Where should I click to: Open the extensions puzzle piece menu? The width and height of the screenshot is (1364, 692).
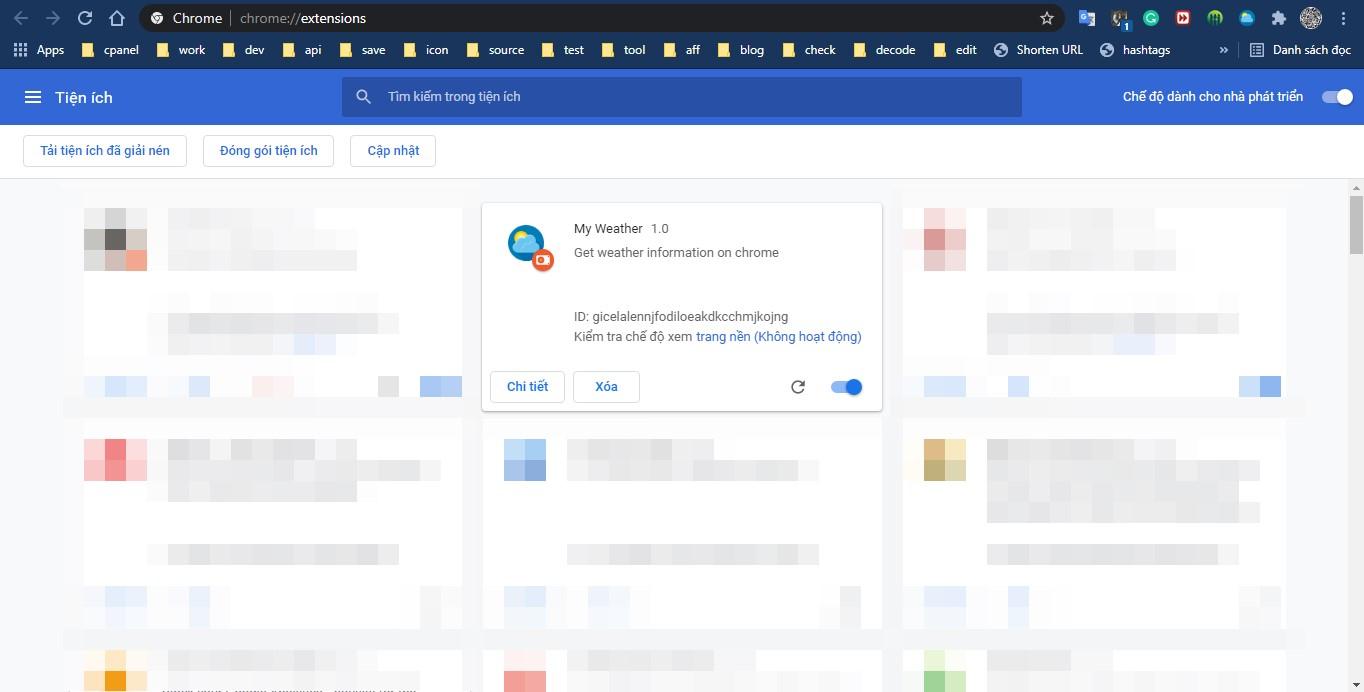tap(1278, 18)
